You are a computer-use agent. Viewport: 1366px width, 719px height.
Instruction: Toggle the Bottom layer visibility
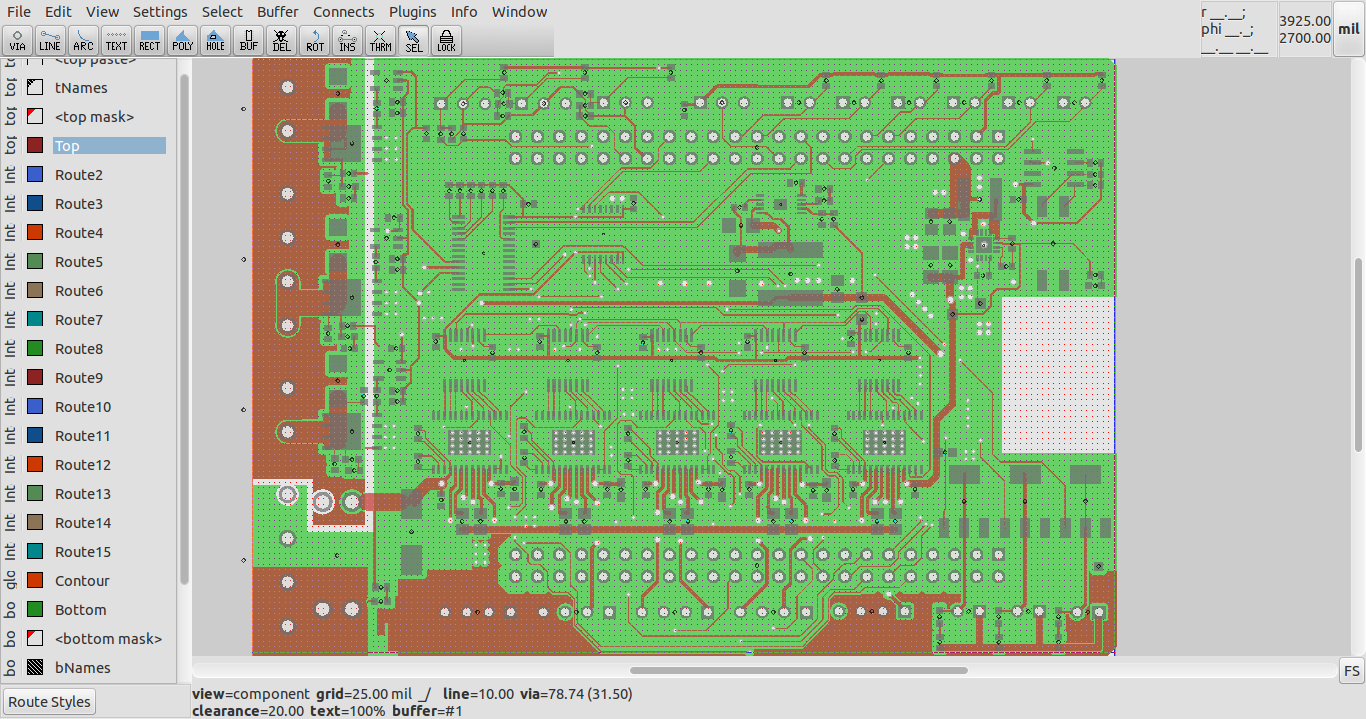coord(33,609)
